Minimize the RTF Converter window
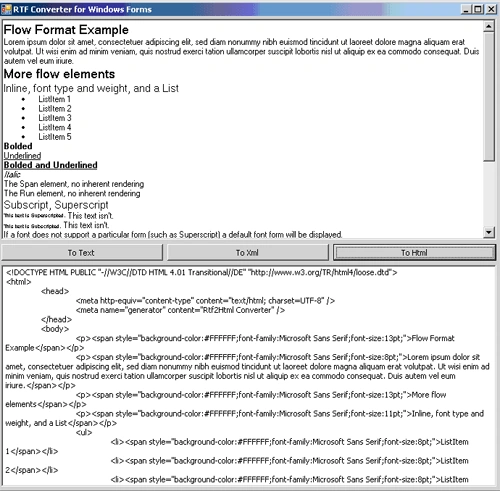This screenshot has height=491, width=500. [466, 9]
